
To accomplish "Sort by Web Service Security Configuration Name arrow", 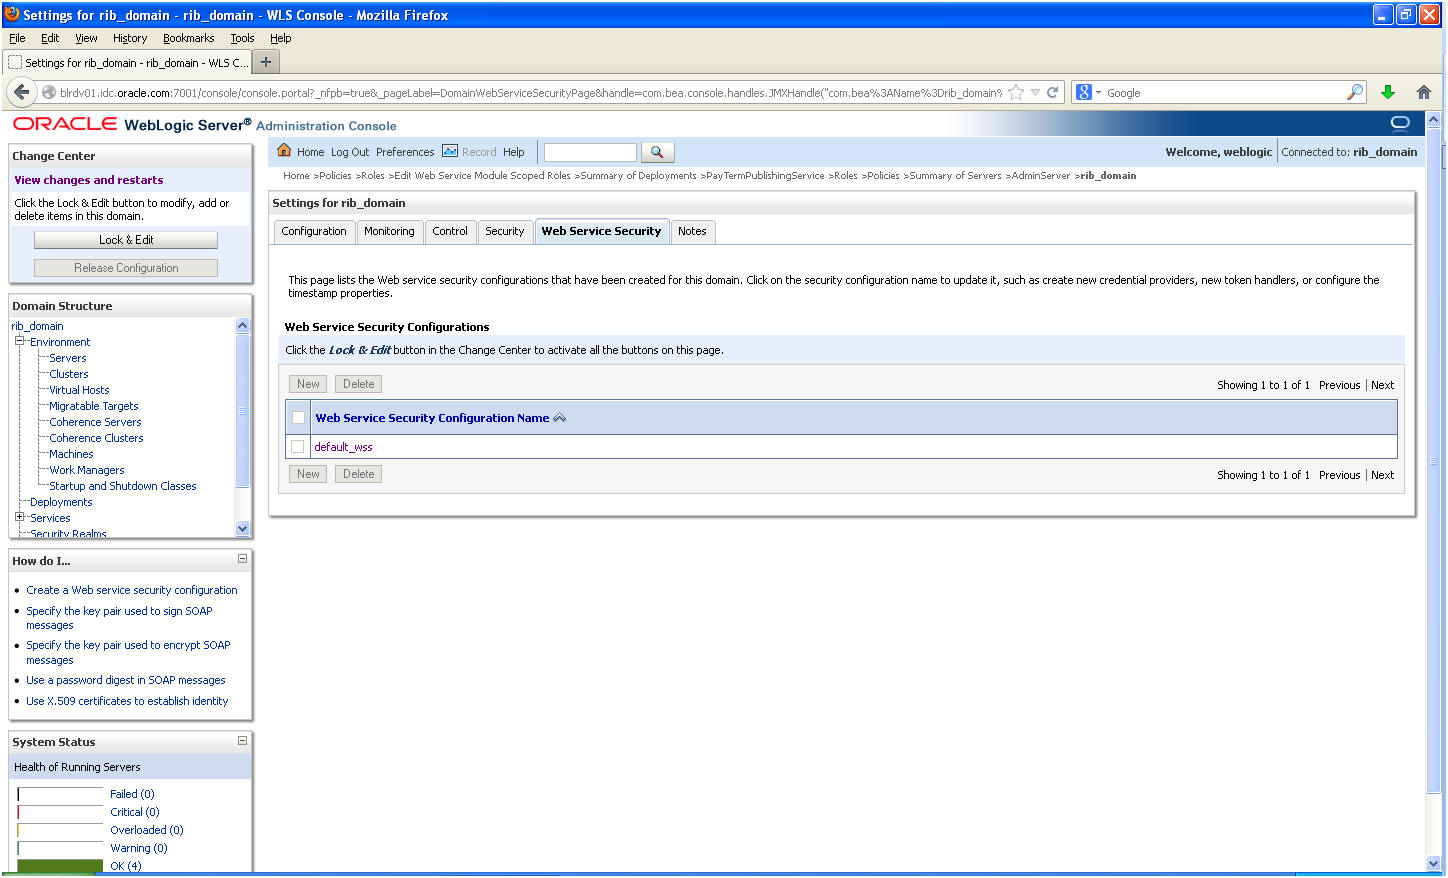I will pyautogui.click(x=560, y=418).
